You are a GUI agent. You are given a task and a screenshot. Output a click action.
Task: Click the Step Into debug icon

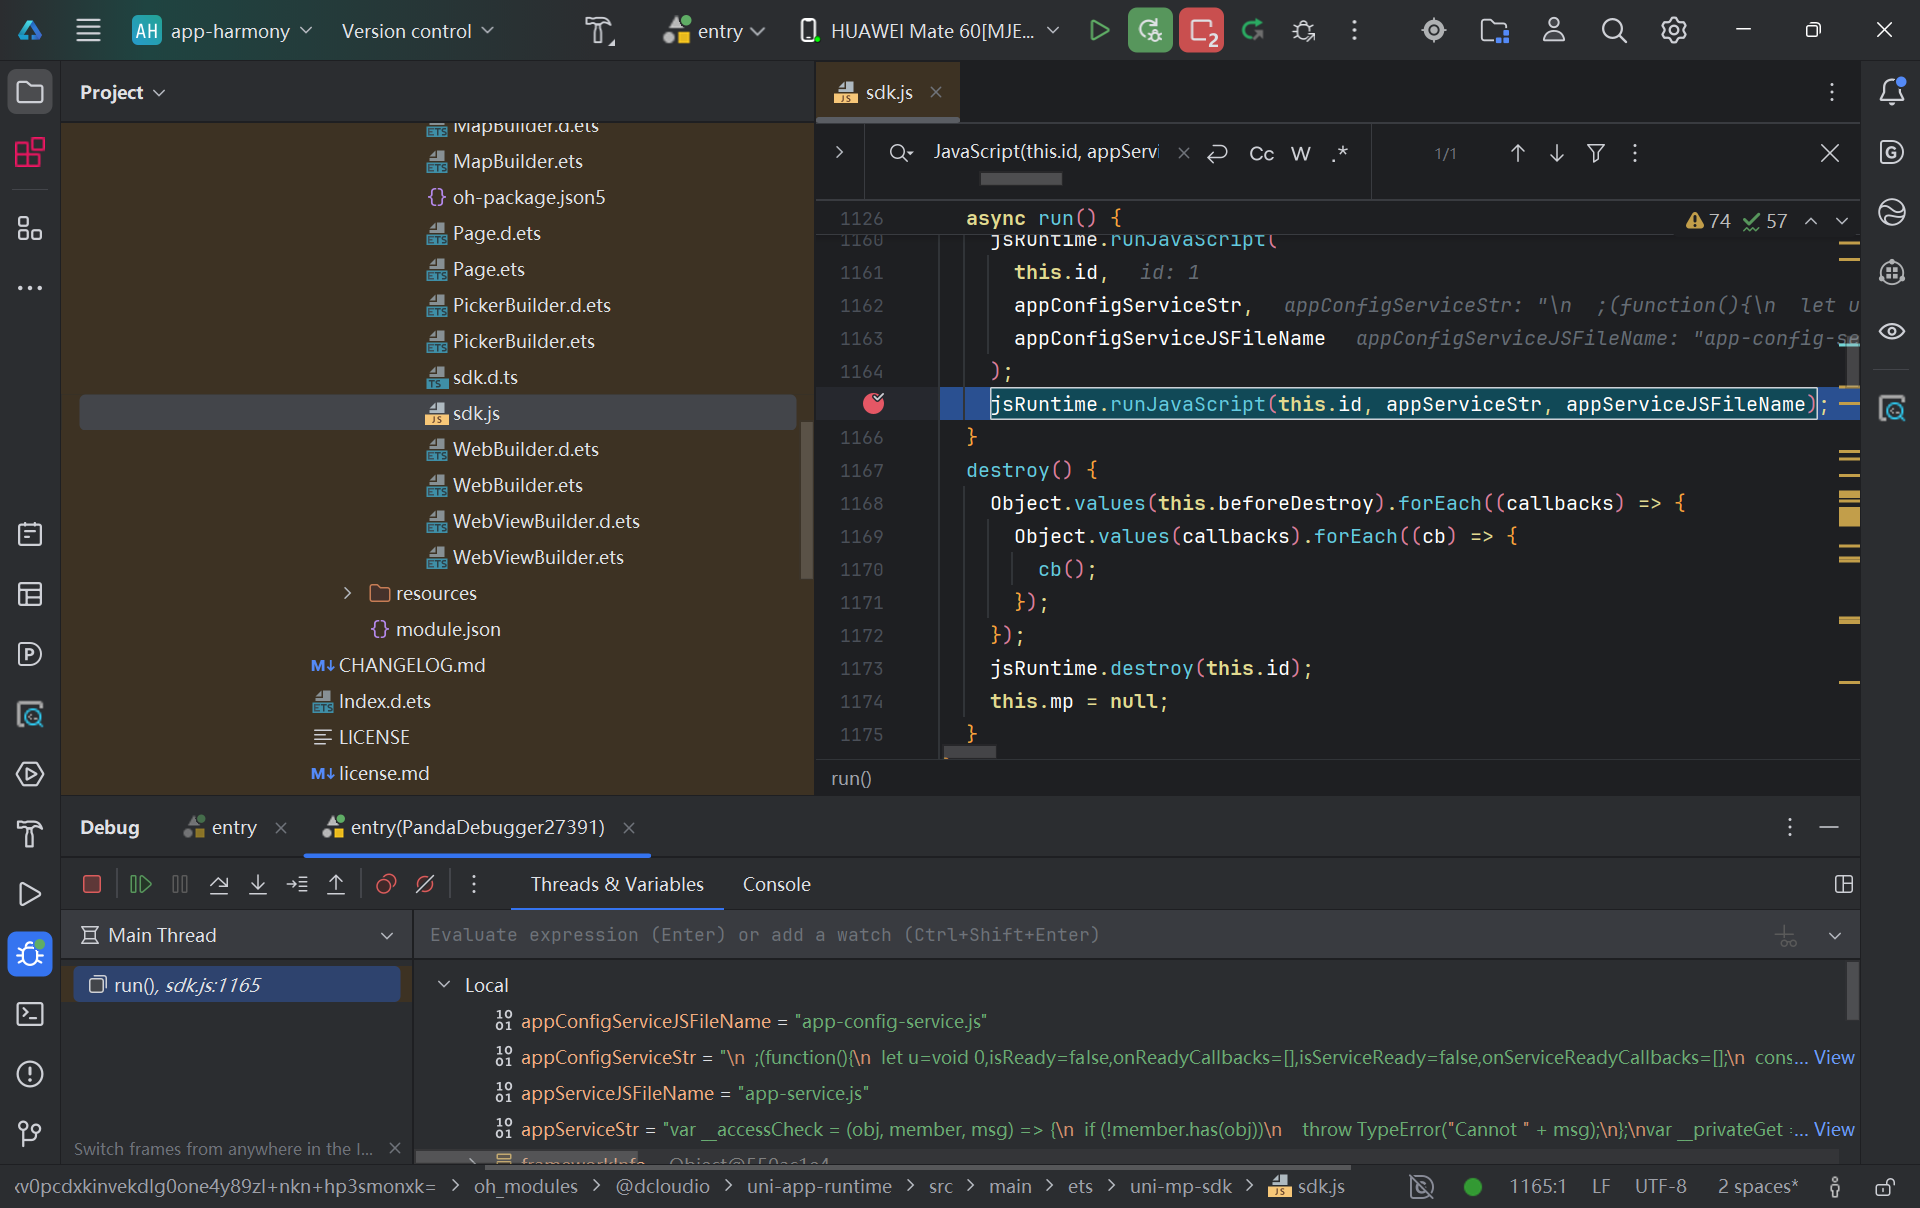(x=258, y=884)
